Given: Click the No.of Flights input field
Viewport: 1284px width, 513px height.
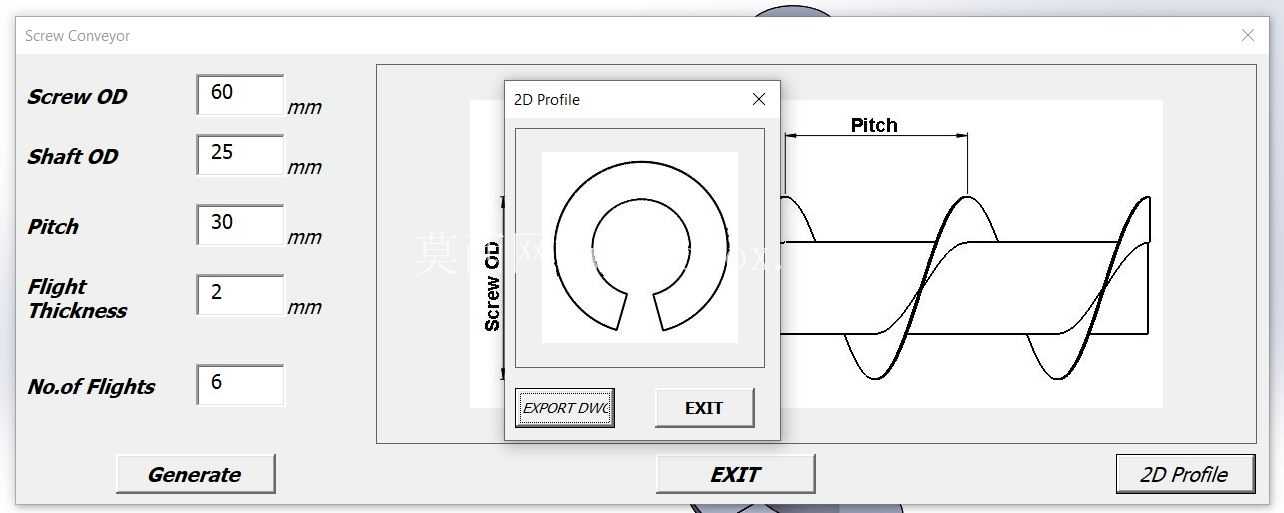Looking at the screenshot, I should [240, 385].
